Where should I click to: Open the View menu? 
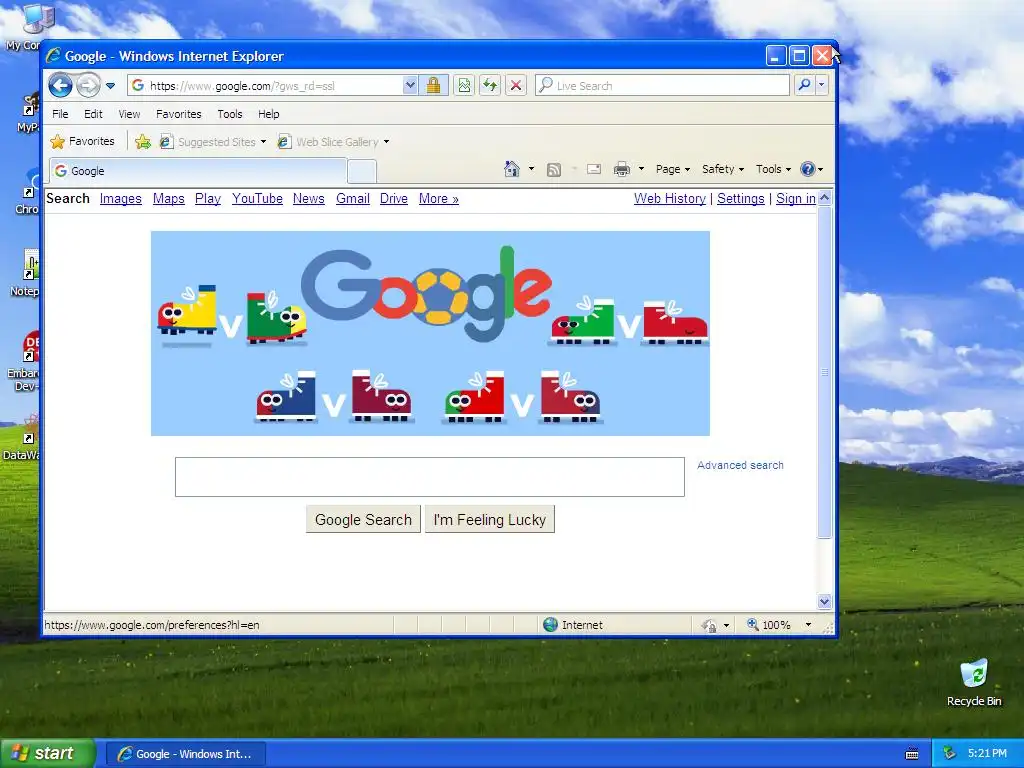(x=129, y=114)
